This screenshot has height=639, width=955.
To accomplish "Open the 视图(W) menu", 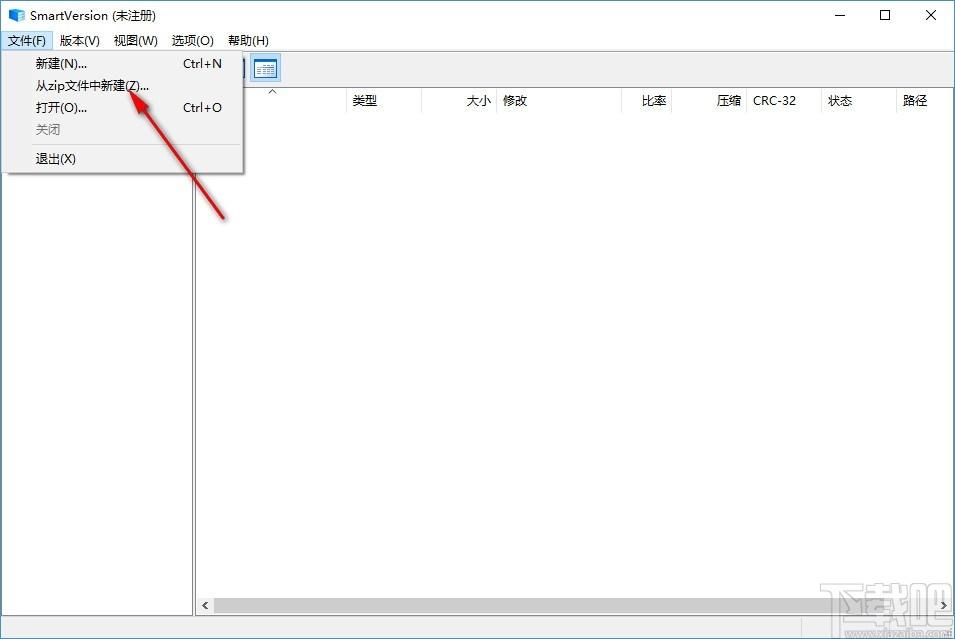I will coord(135,41).
